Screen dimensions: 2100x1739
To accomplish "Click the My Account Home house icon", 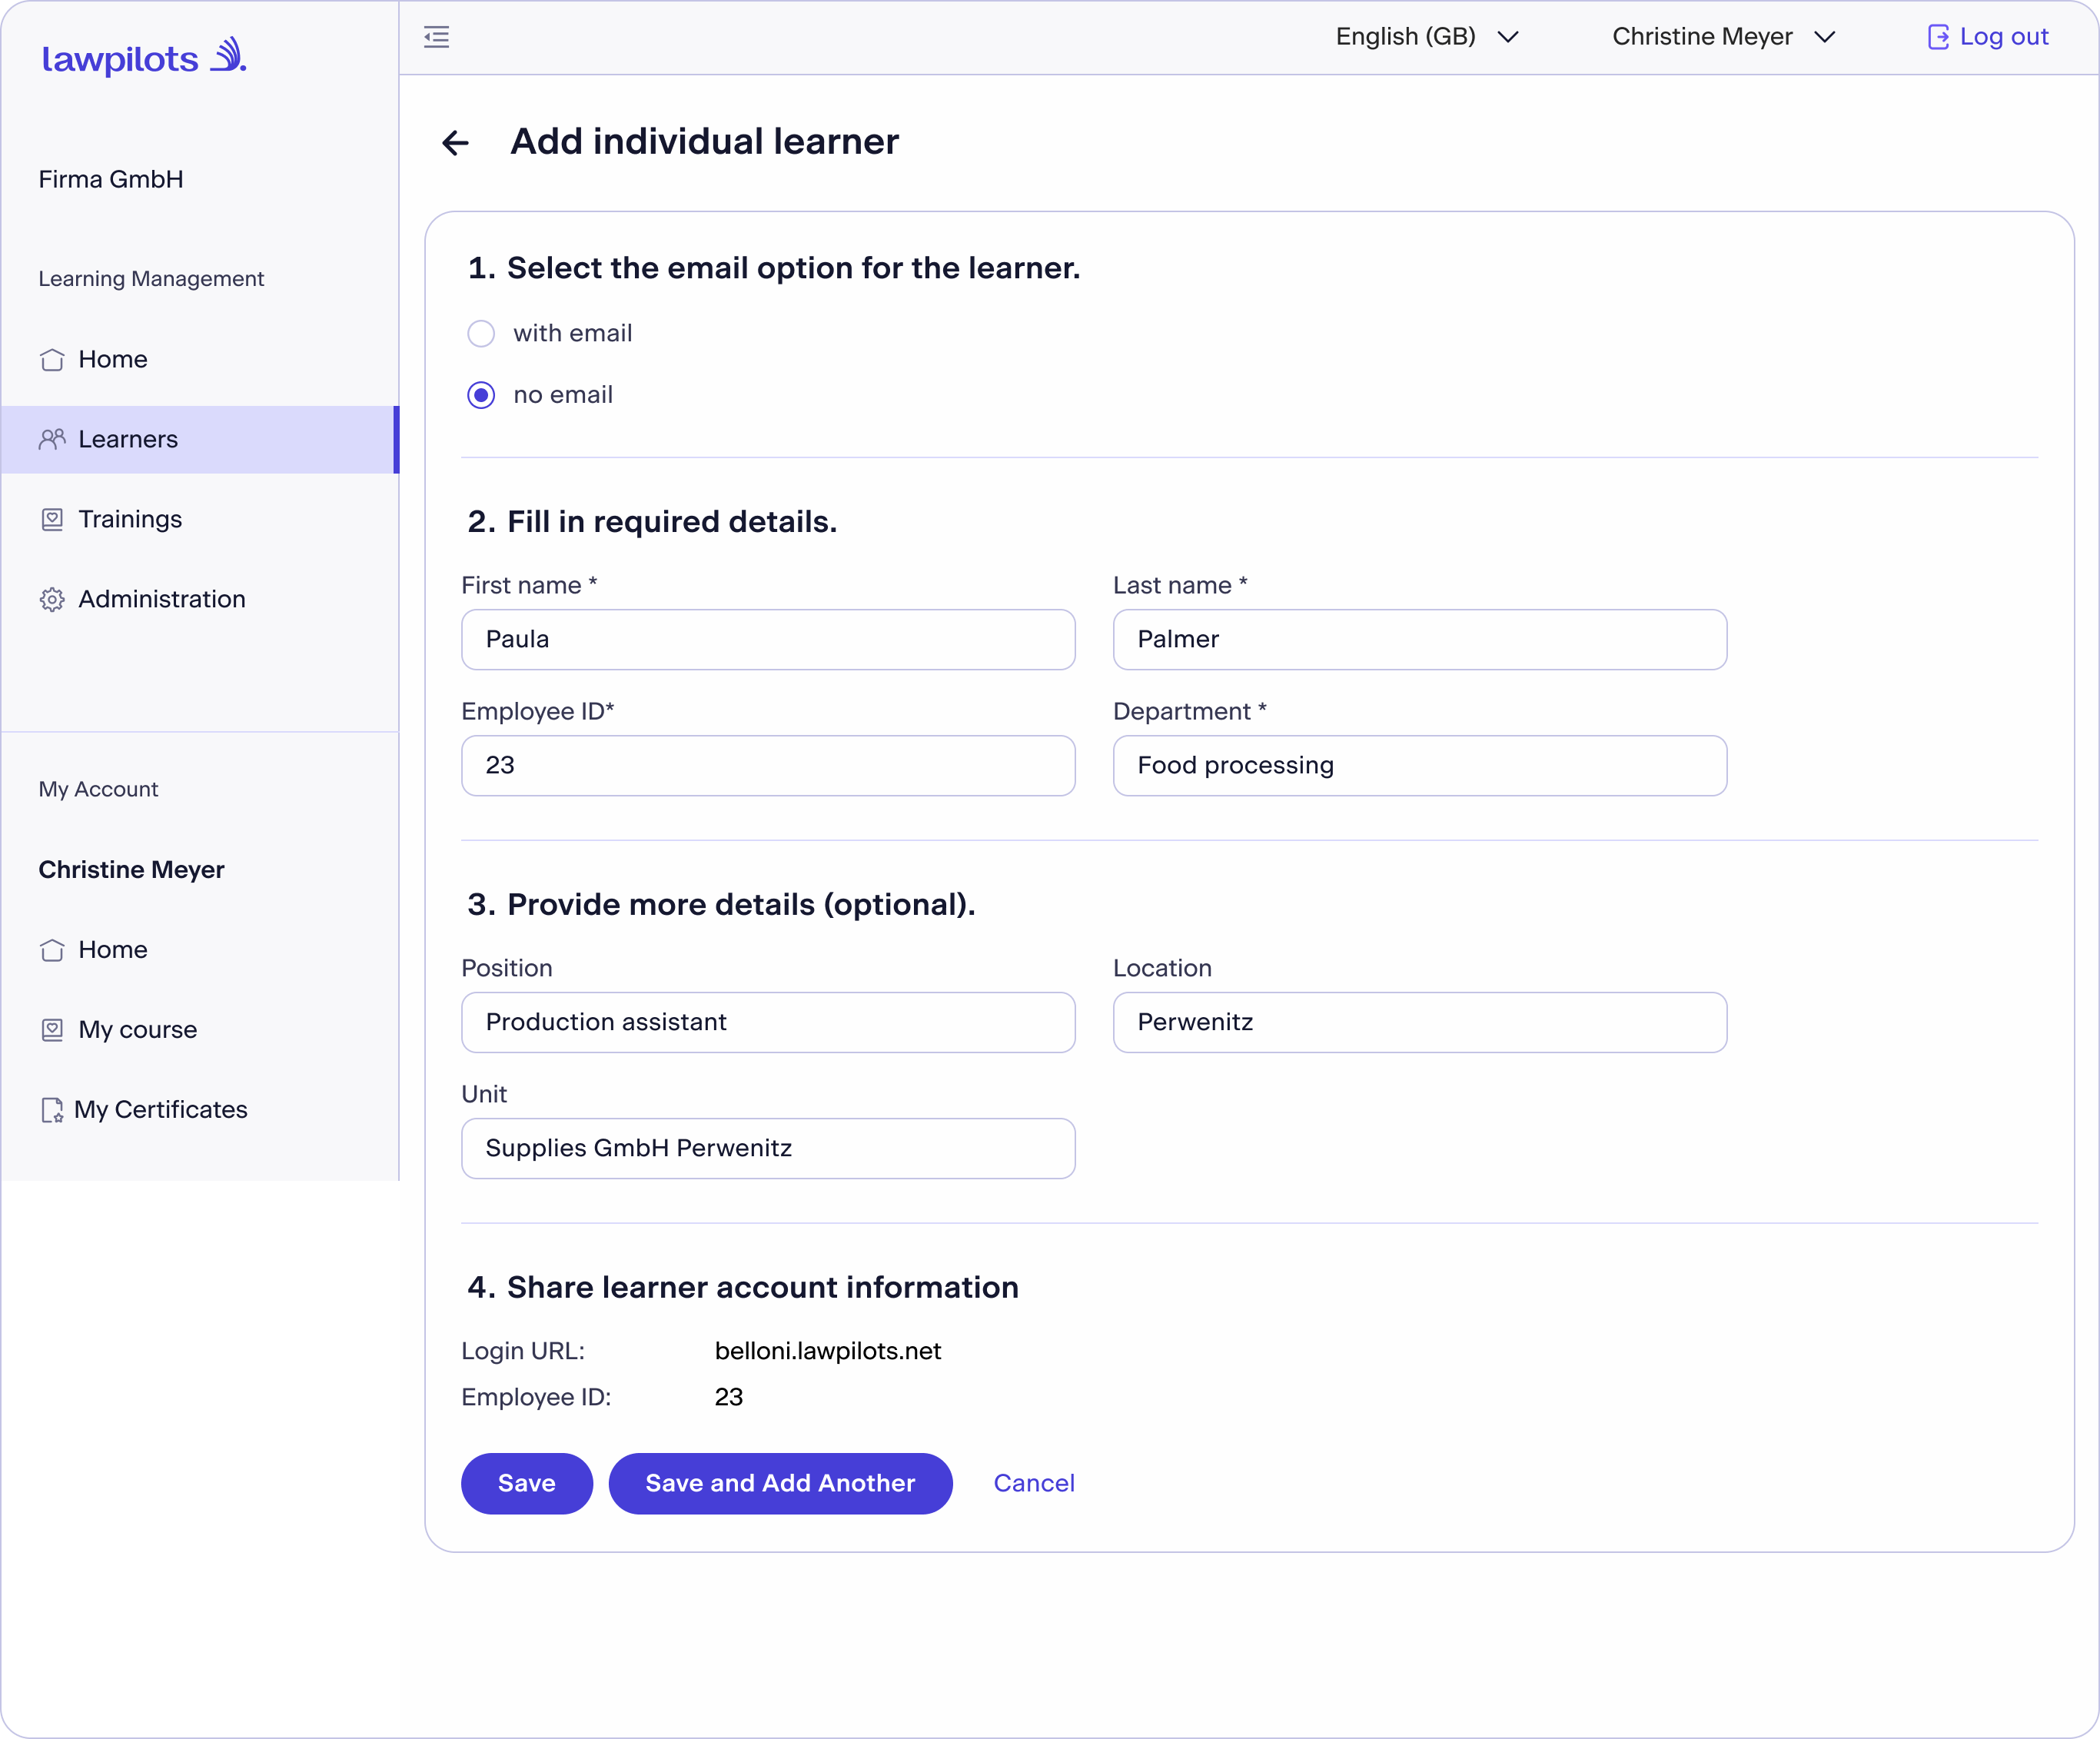I will pos(52,949).
